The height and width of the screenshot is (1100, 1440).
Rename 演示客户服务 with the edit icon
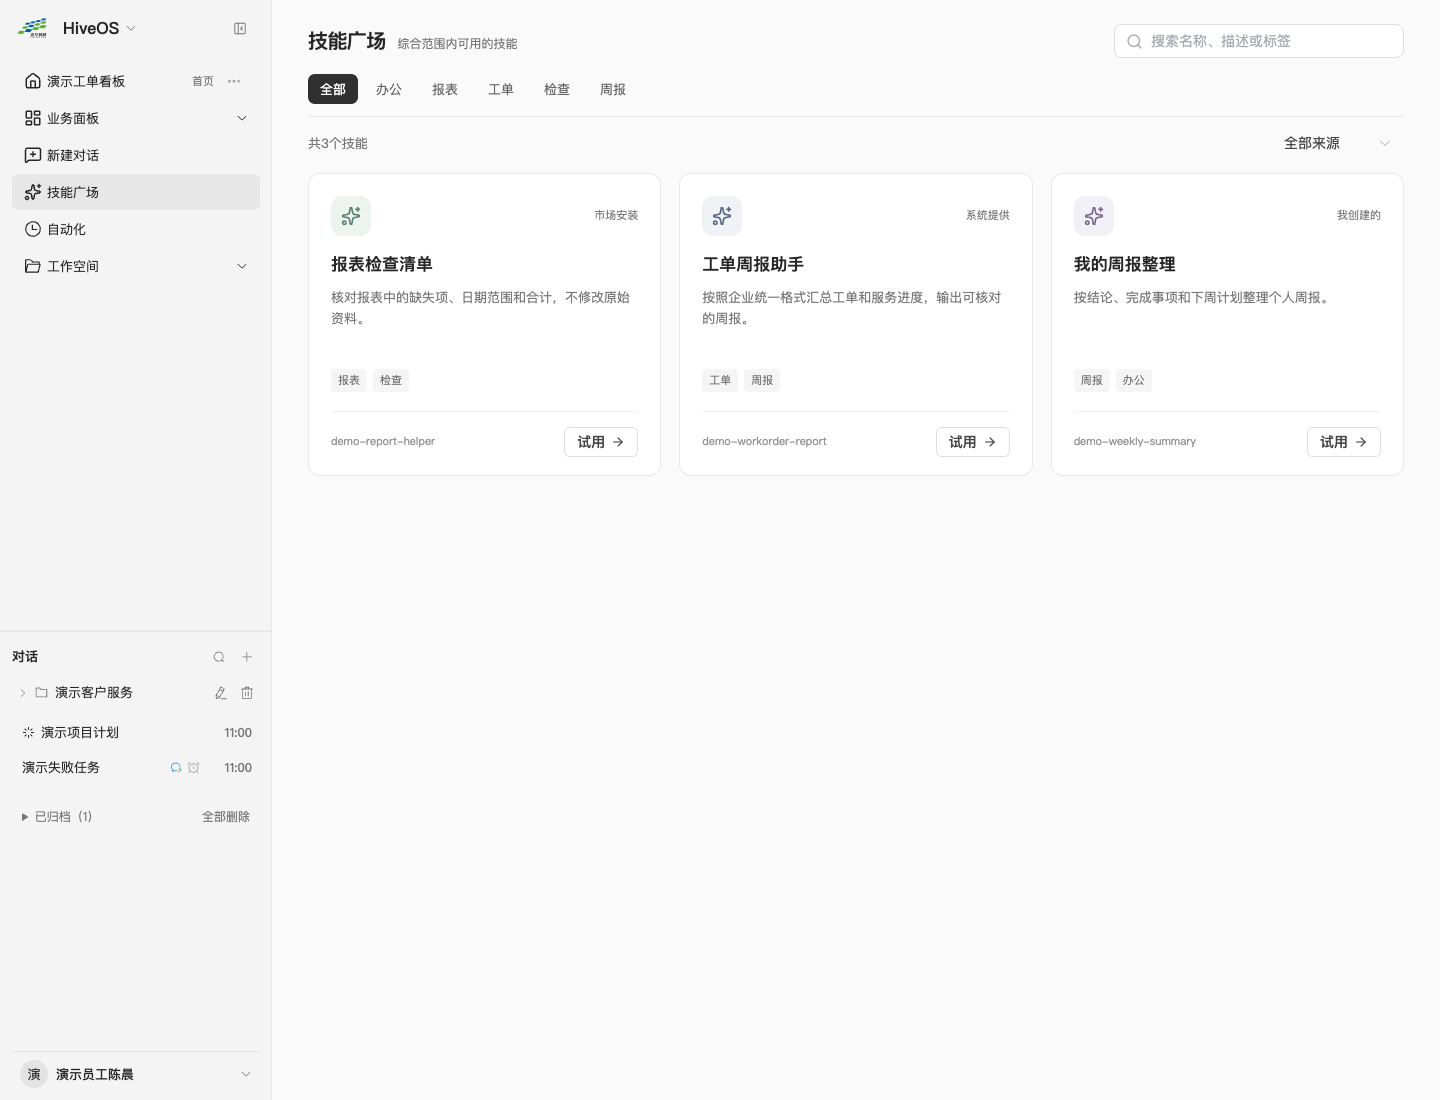click(221, 693)
